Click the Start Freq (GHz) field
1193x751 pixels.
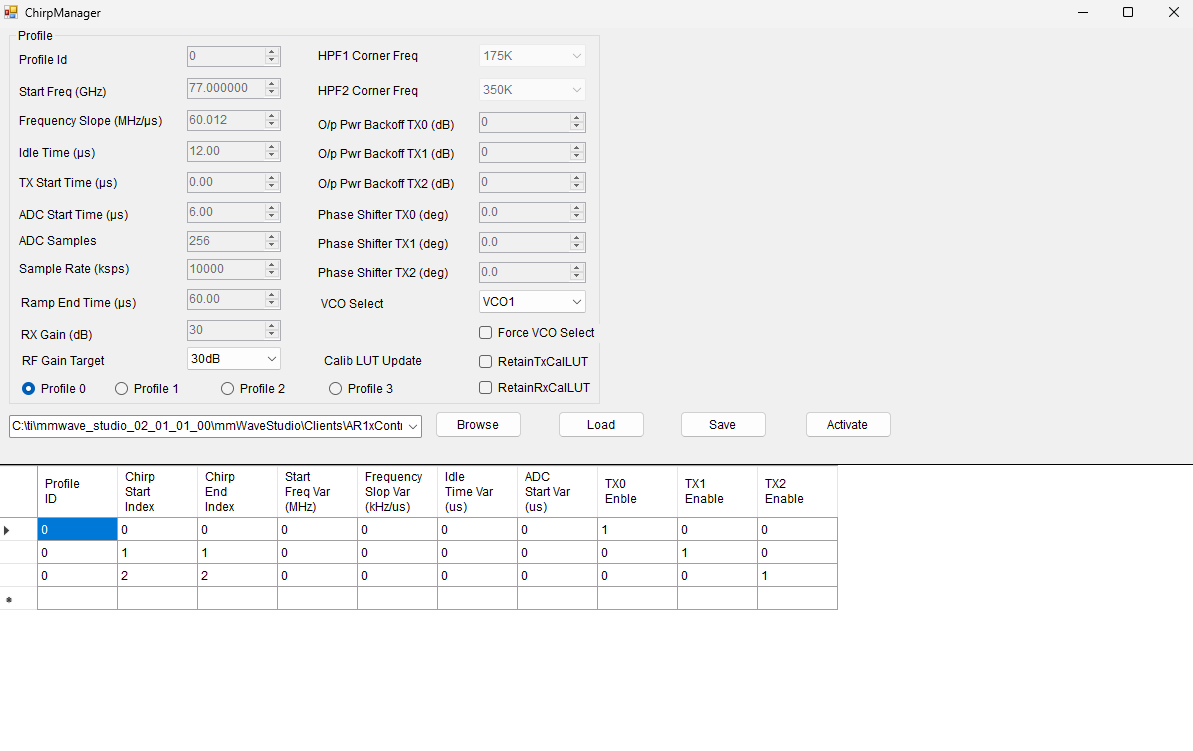coord(234,88)
